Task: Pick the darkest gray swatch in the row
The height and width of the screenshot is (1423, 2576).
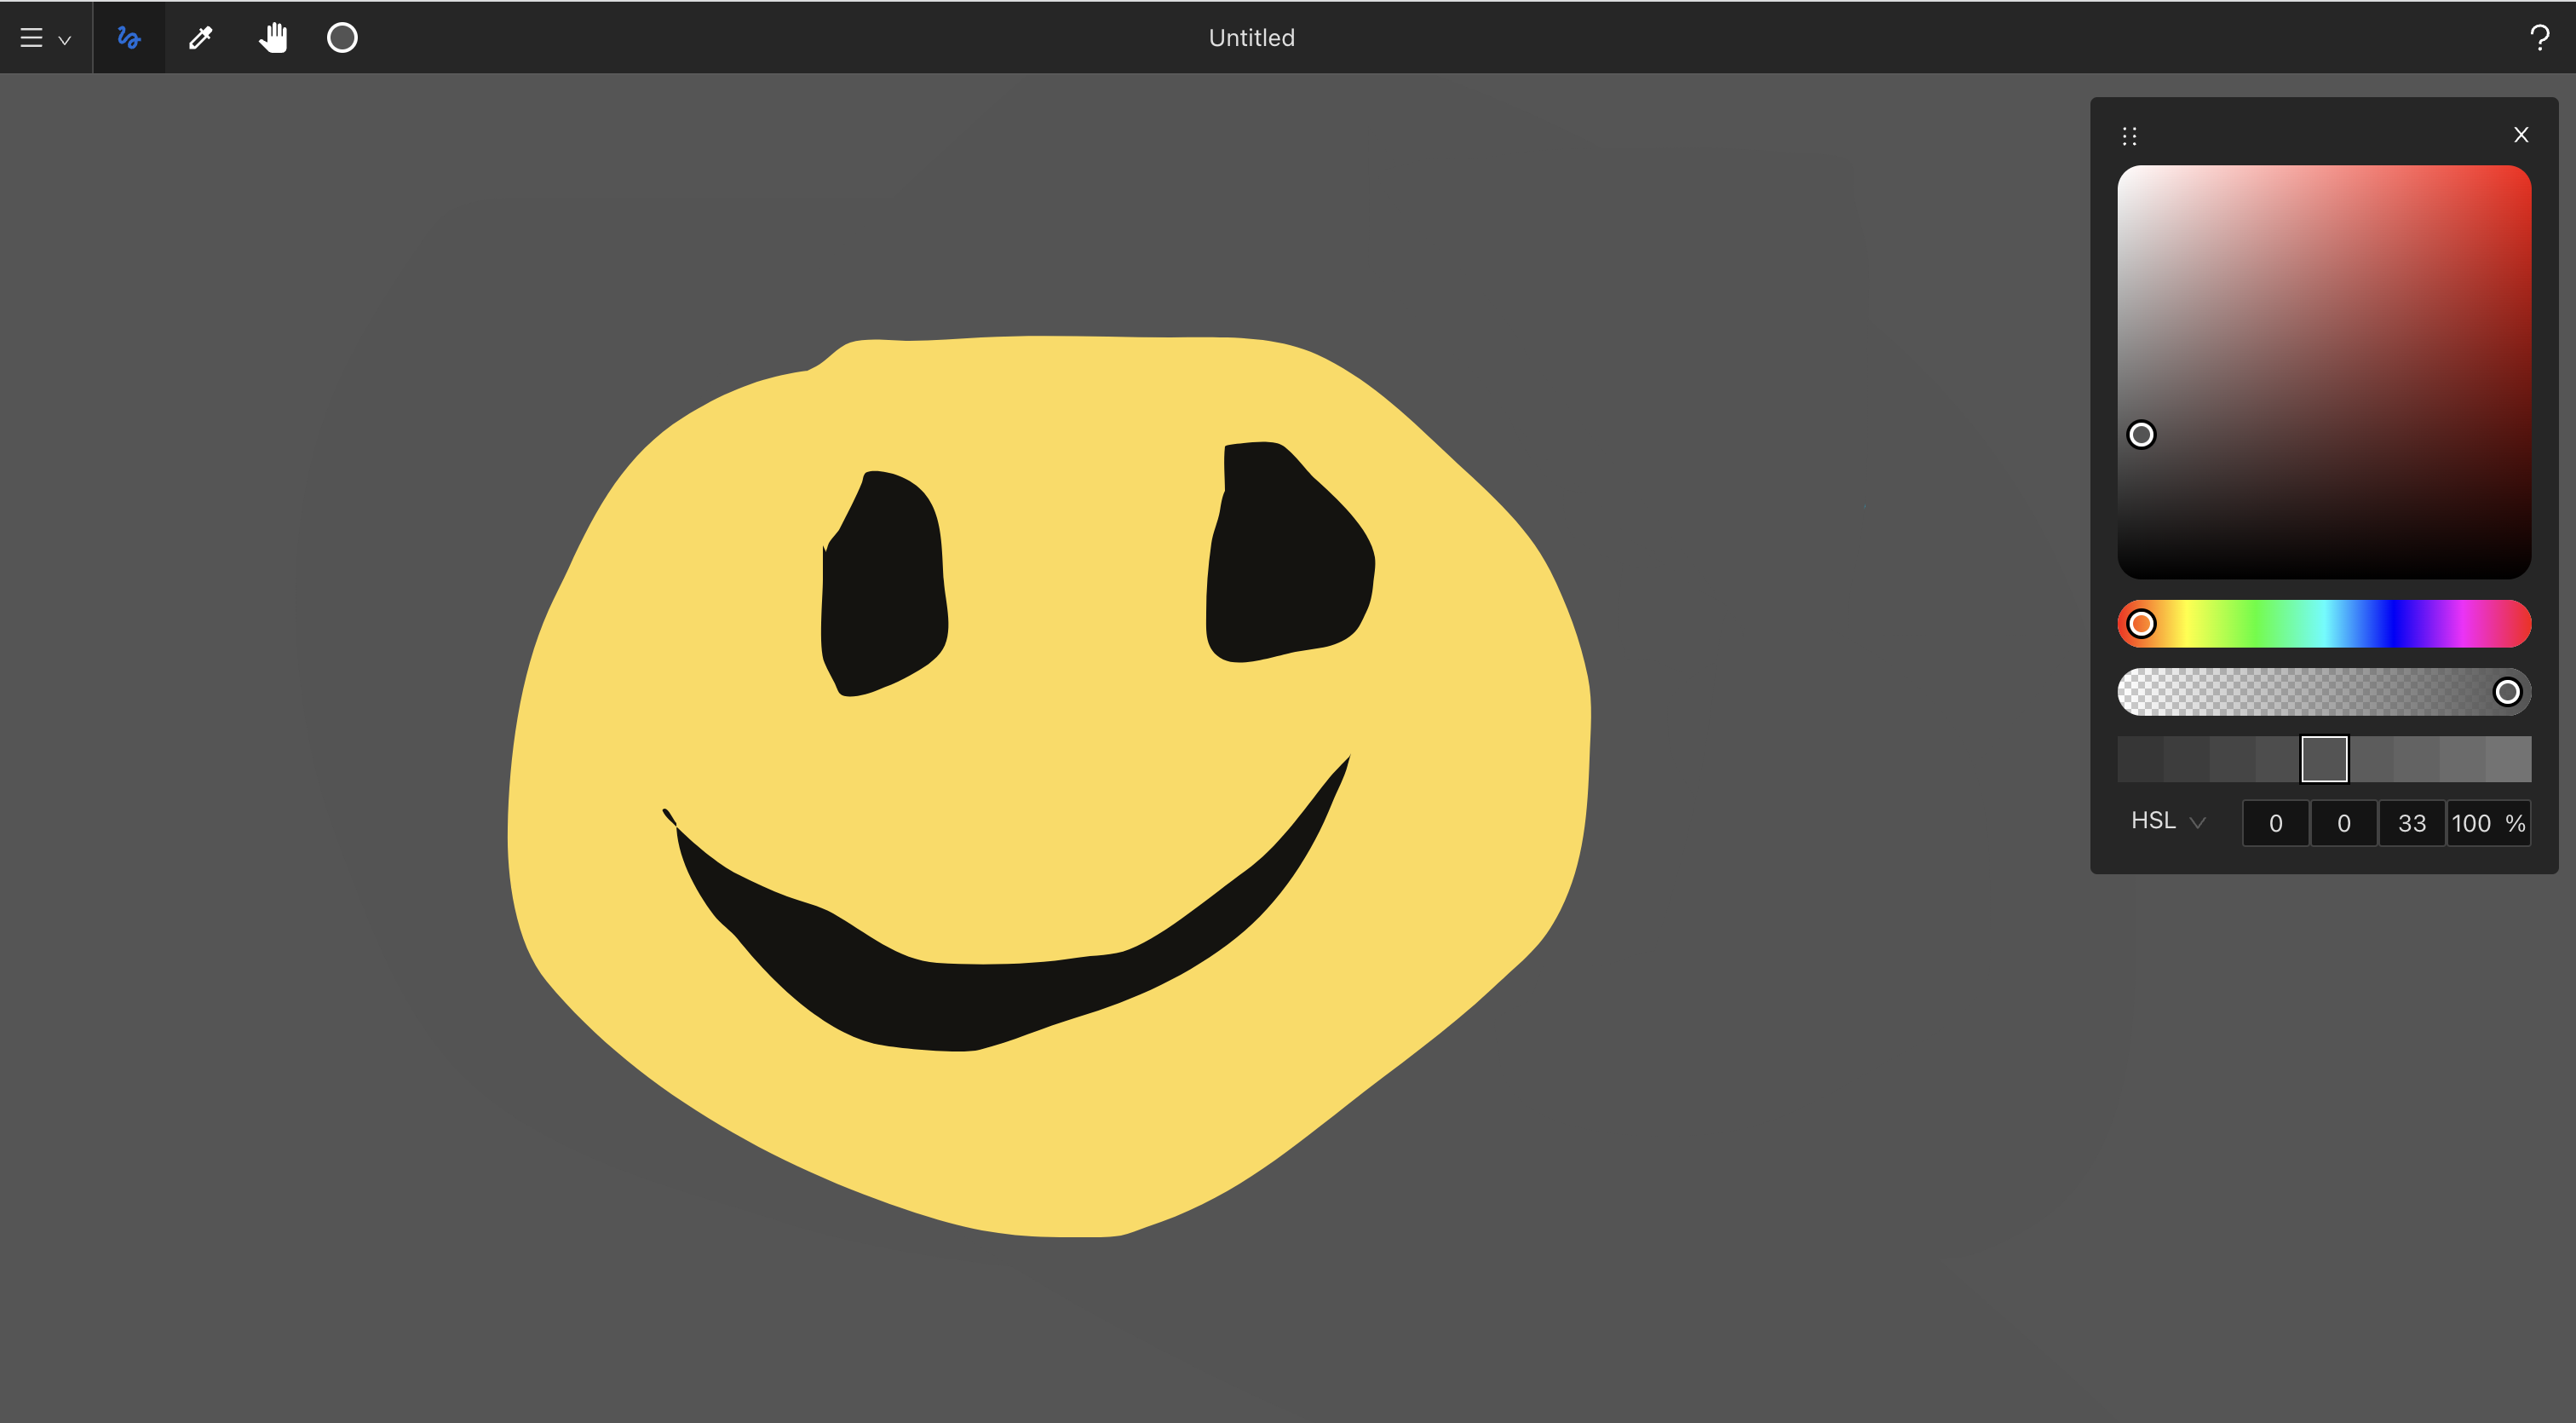Action: pos(2140,759)
